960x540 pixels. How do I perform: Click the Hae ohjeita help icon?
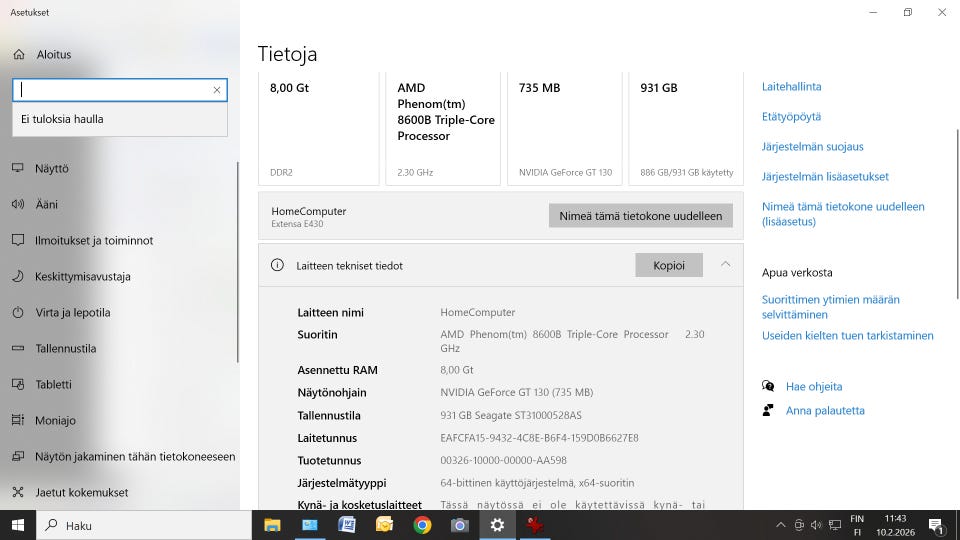(768, 386)
